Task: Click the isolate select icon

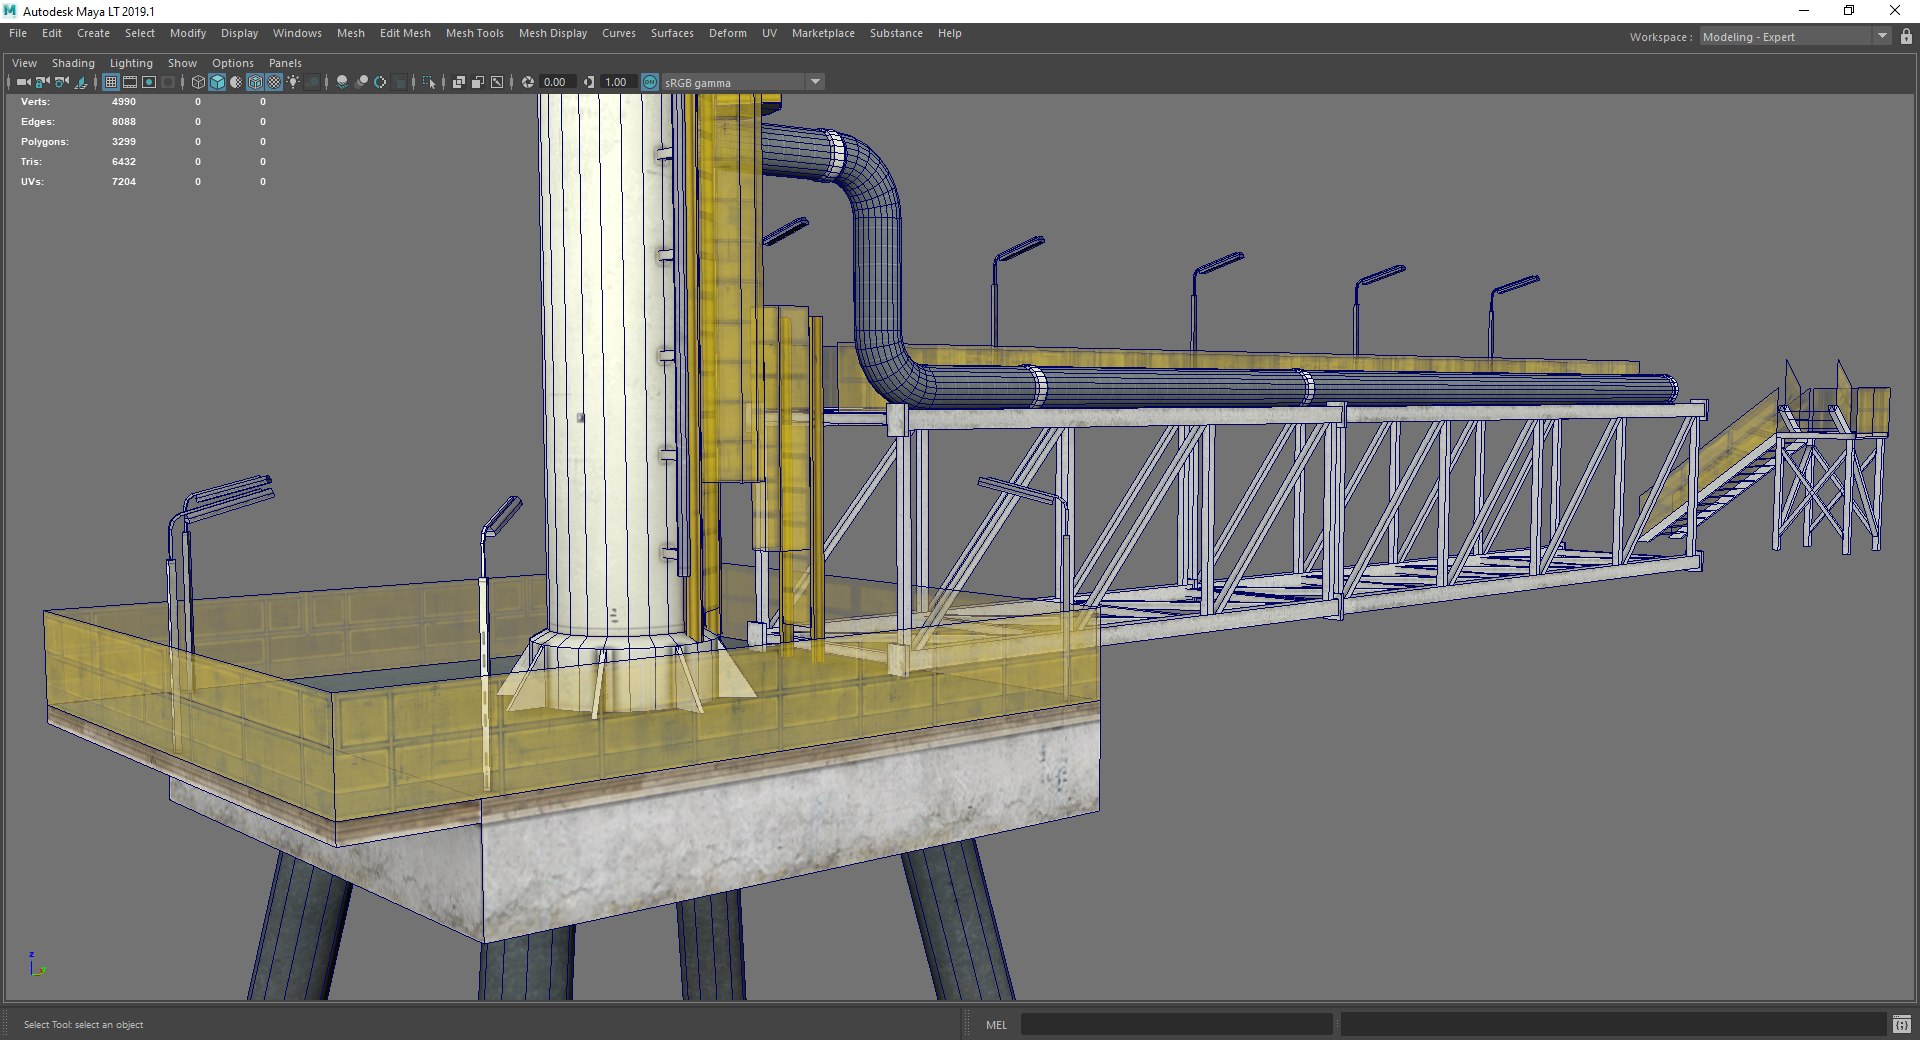Action: tap(429, 82)
